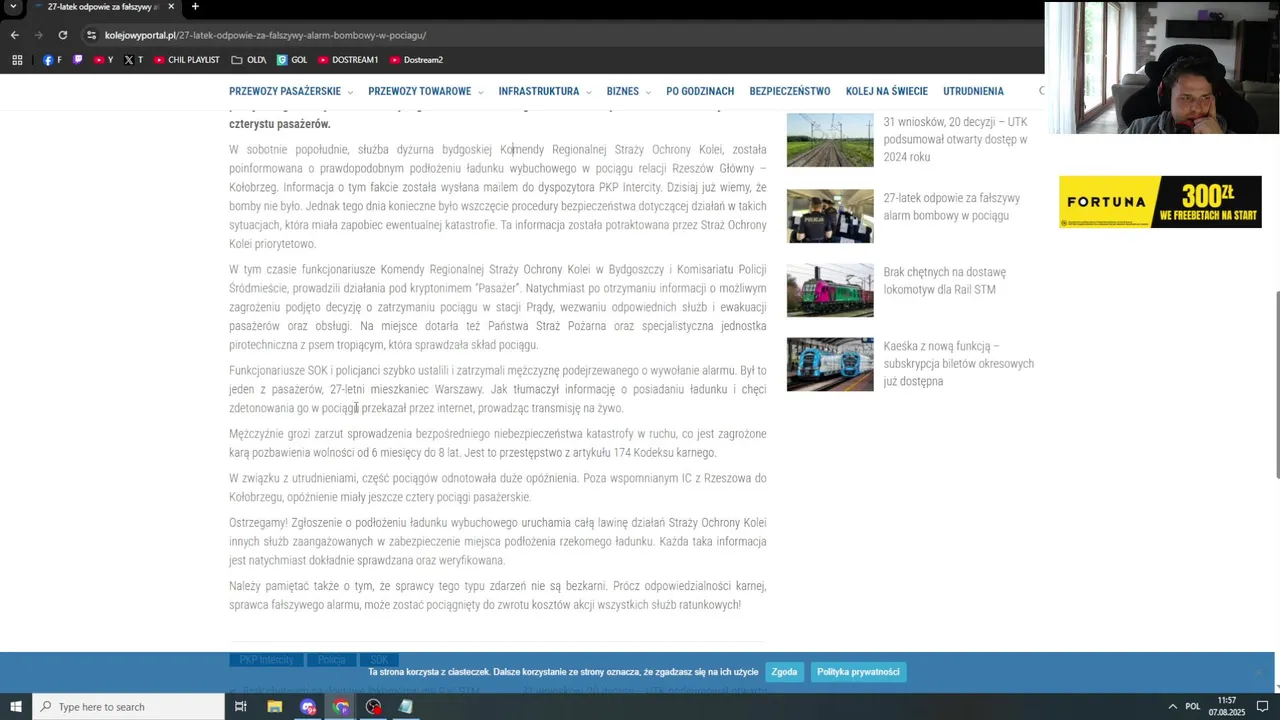
Task: Open the clock showing 11:57
Action: [x=1226, y=707]
